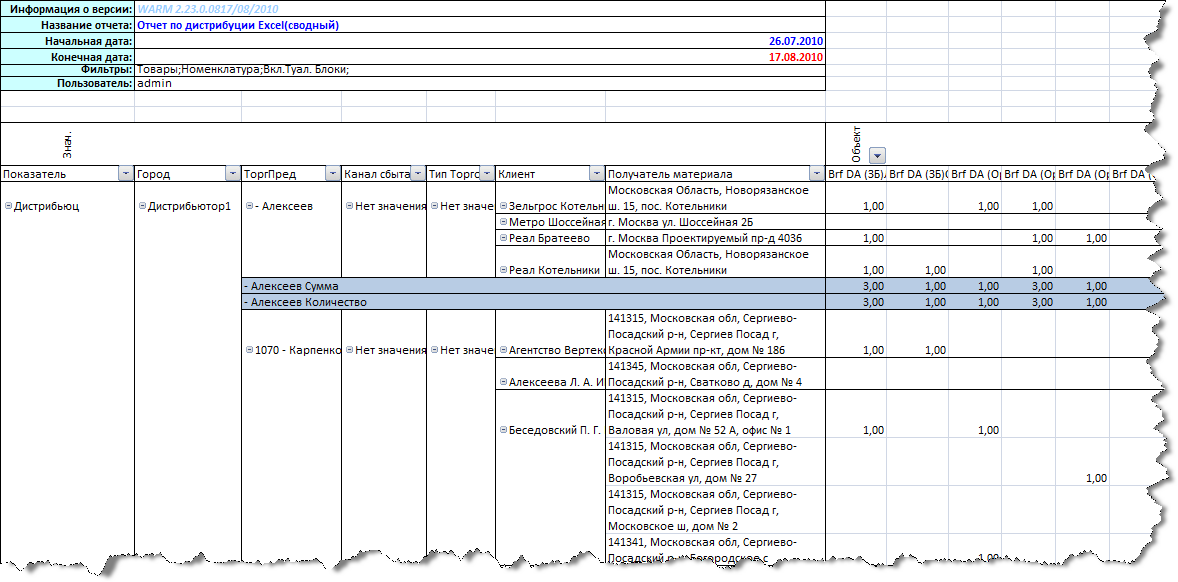Collapse the Дистрибьютор1 city group
The width and height of the screenshot is (1178, 582).
(142, 206)
